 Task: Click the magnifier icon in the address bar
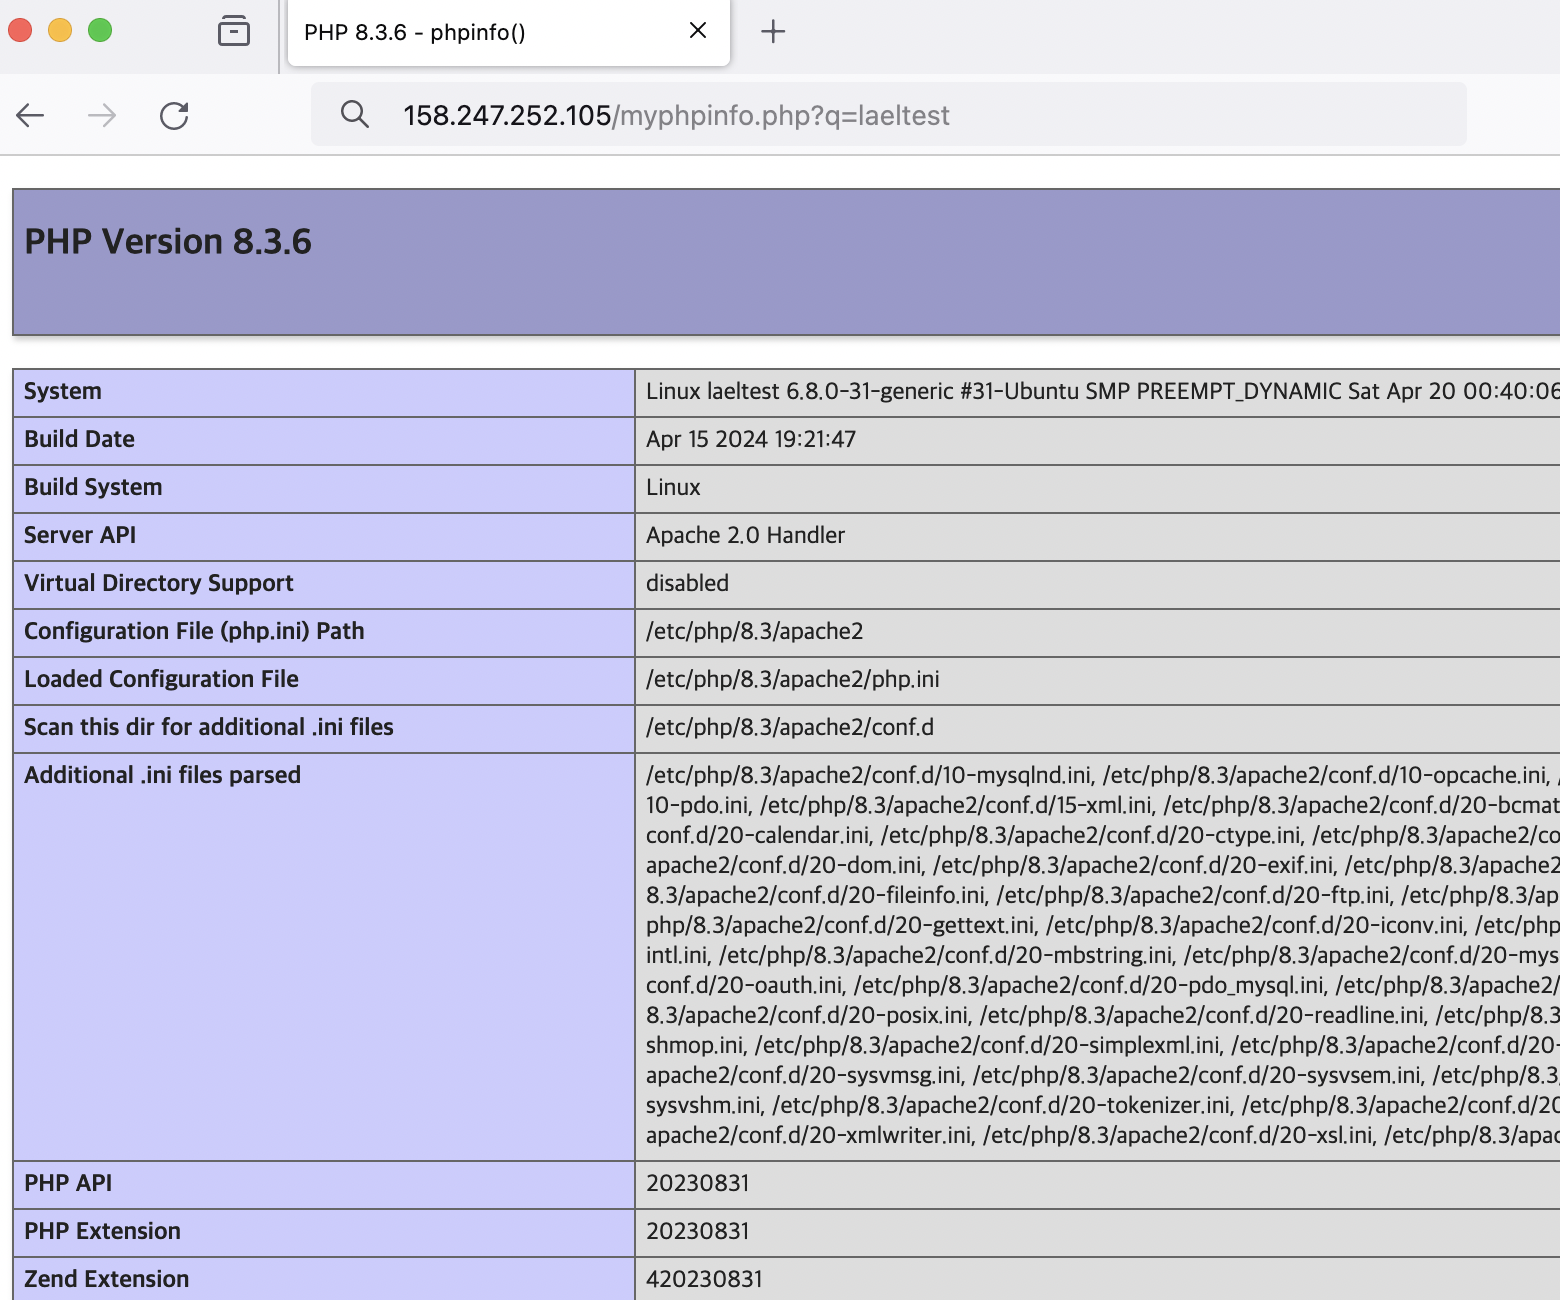point(355,114)
